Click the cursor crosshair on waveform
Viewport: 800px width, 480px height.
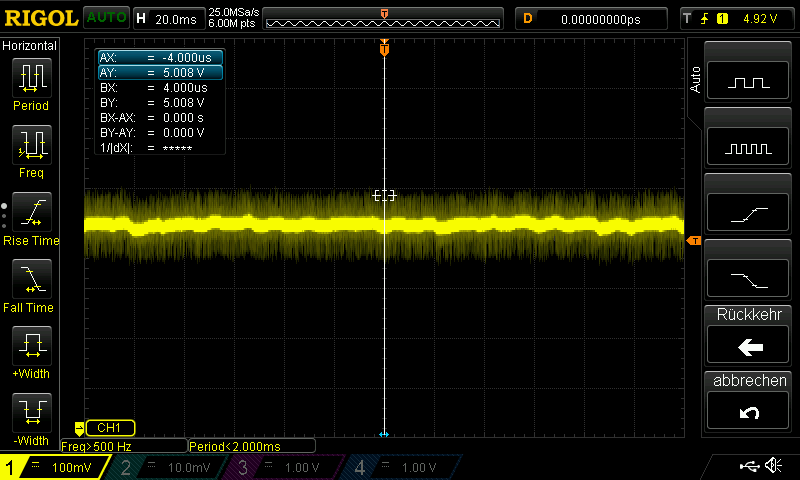[384, 195]
